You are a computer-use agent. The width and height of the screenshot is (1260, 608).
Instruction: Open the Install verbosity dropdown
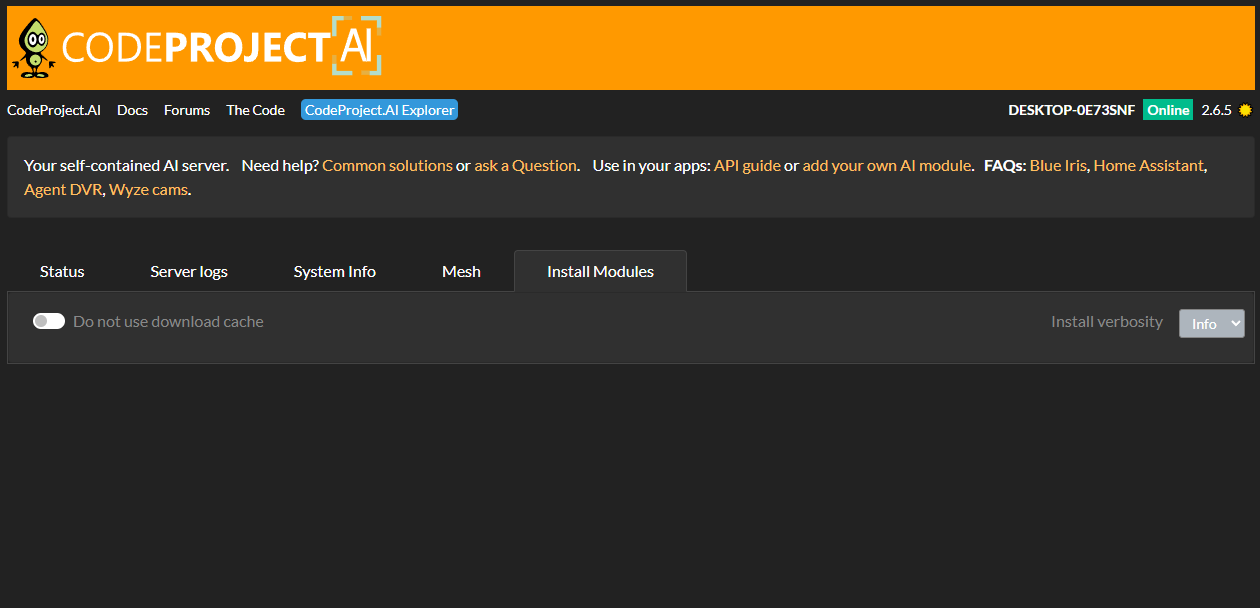[1212, 323]
